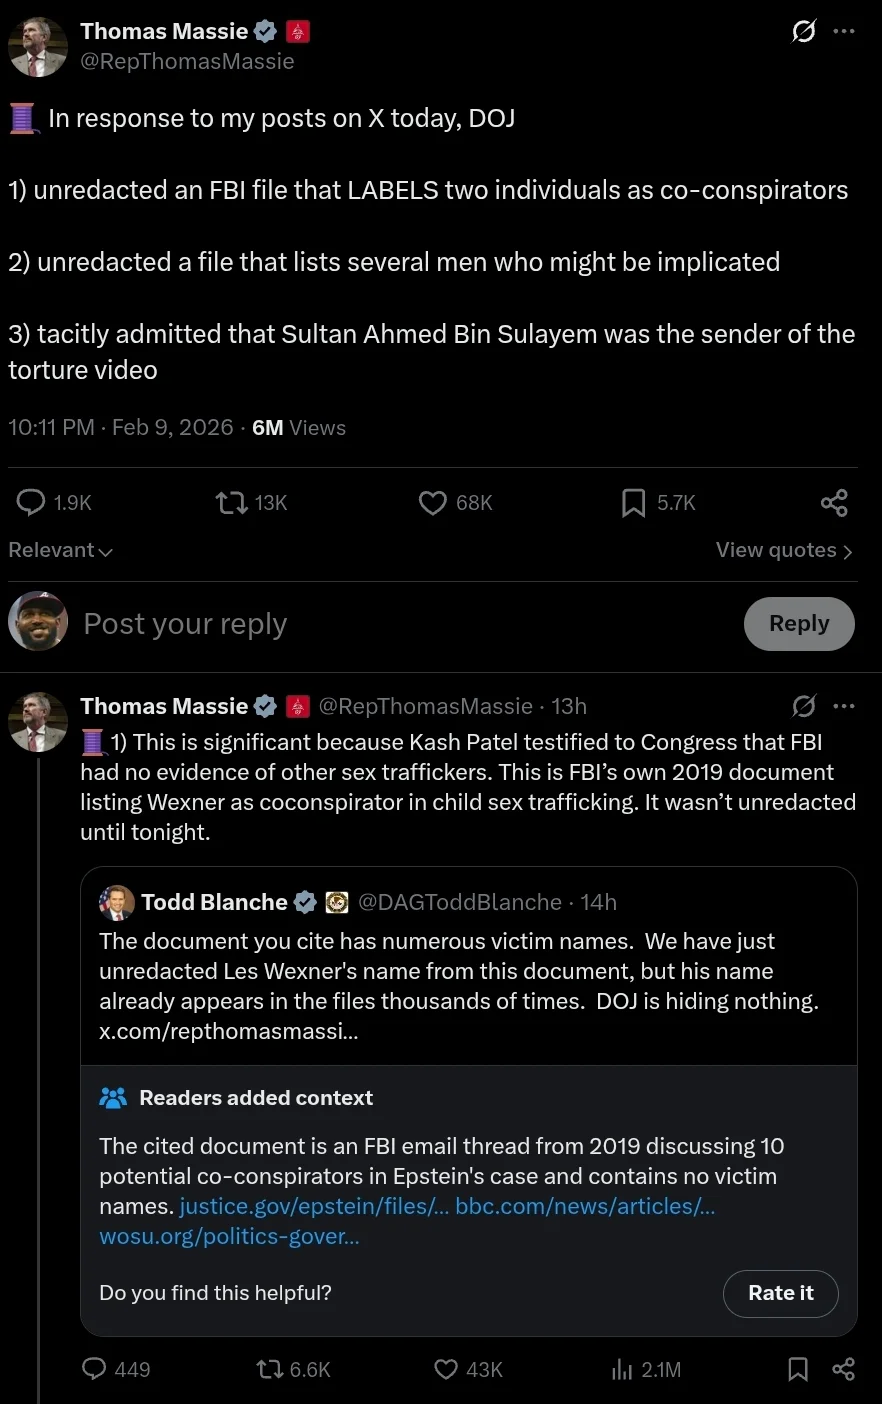Bookmark the main post showing 5.7K
Screen dimensions: 882x1404
pyautogui.click(x=633, y=502)
